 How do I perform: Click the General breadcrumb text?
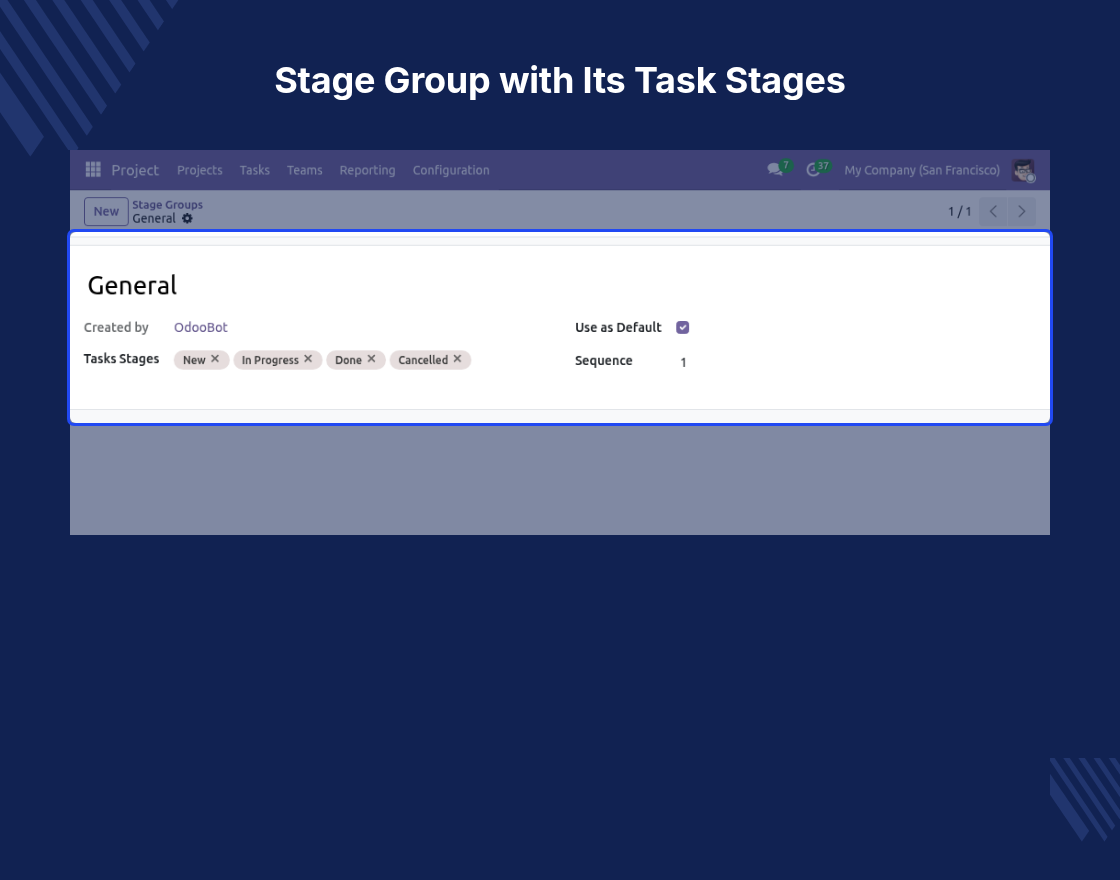(154, 219)
